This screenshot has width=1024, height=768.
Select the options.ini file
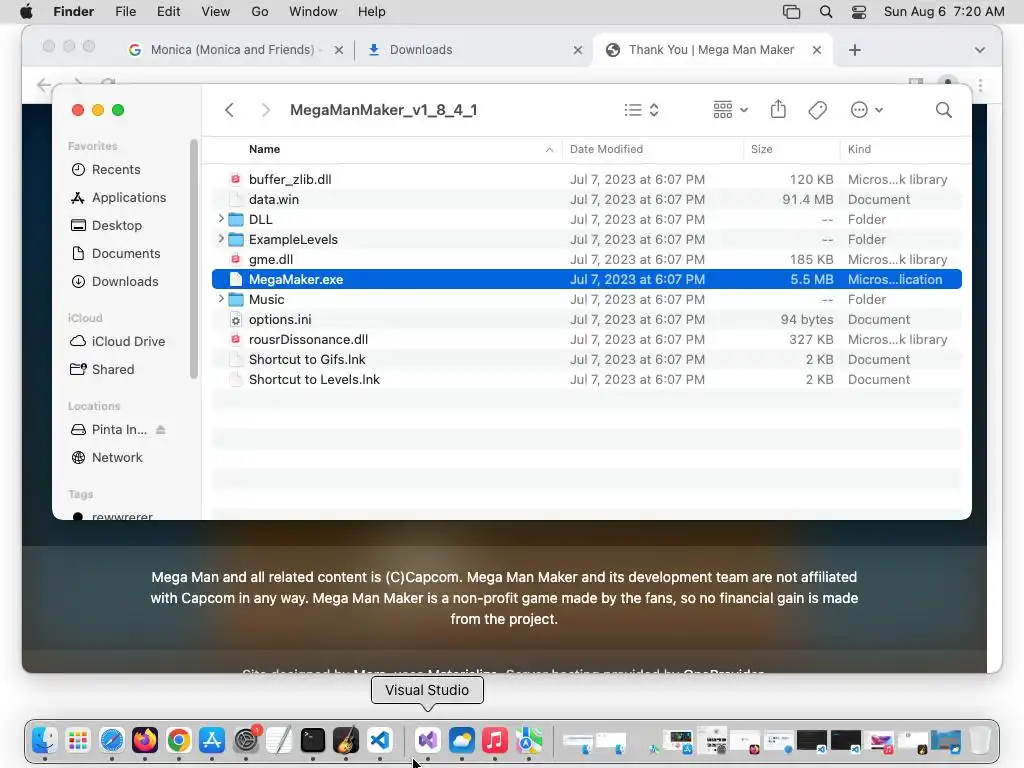586,319
